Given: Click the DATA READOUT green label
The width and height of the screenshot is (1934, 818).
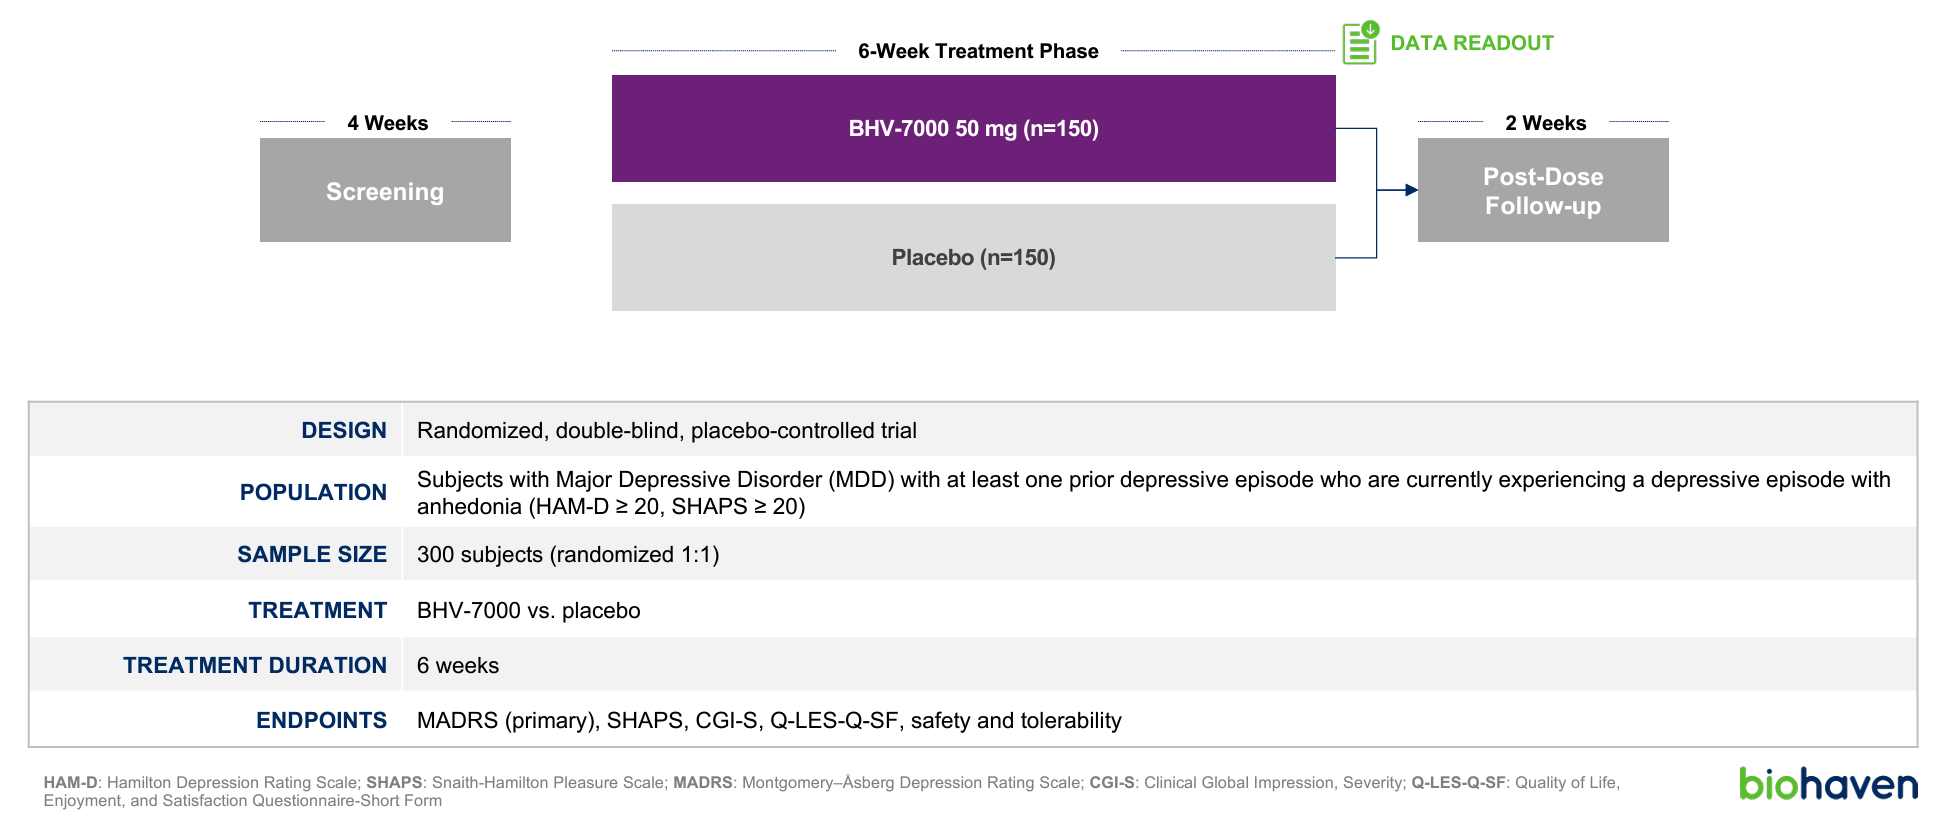Looking at the screenshot, I should click(1471, 43).
